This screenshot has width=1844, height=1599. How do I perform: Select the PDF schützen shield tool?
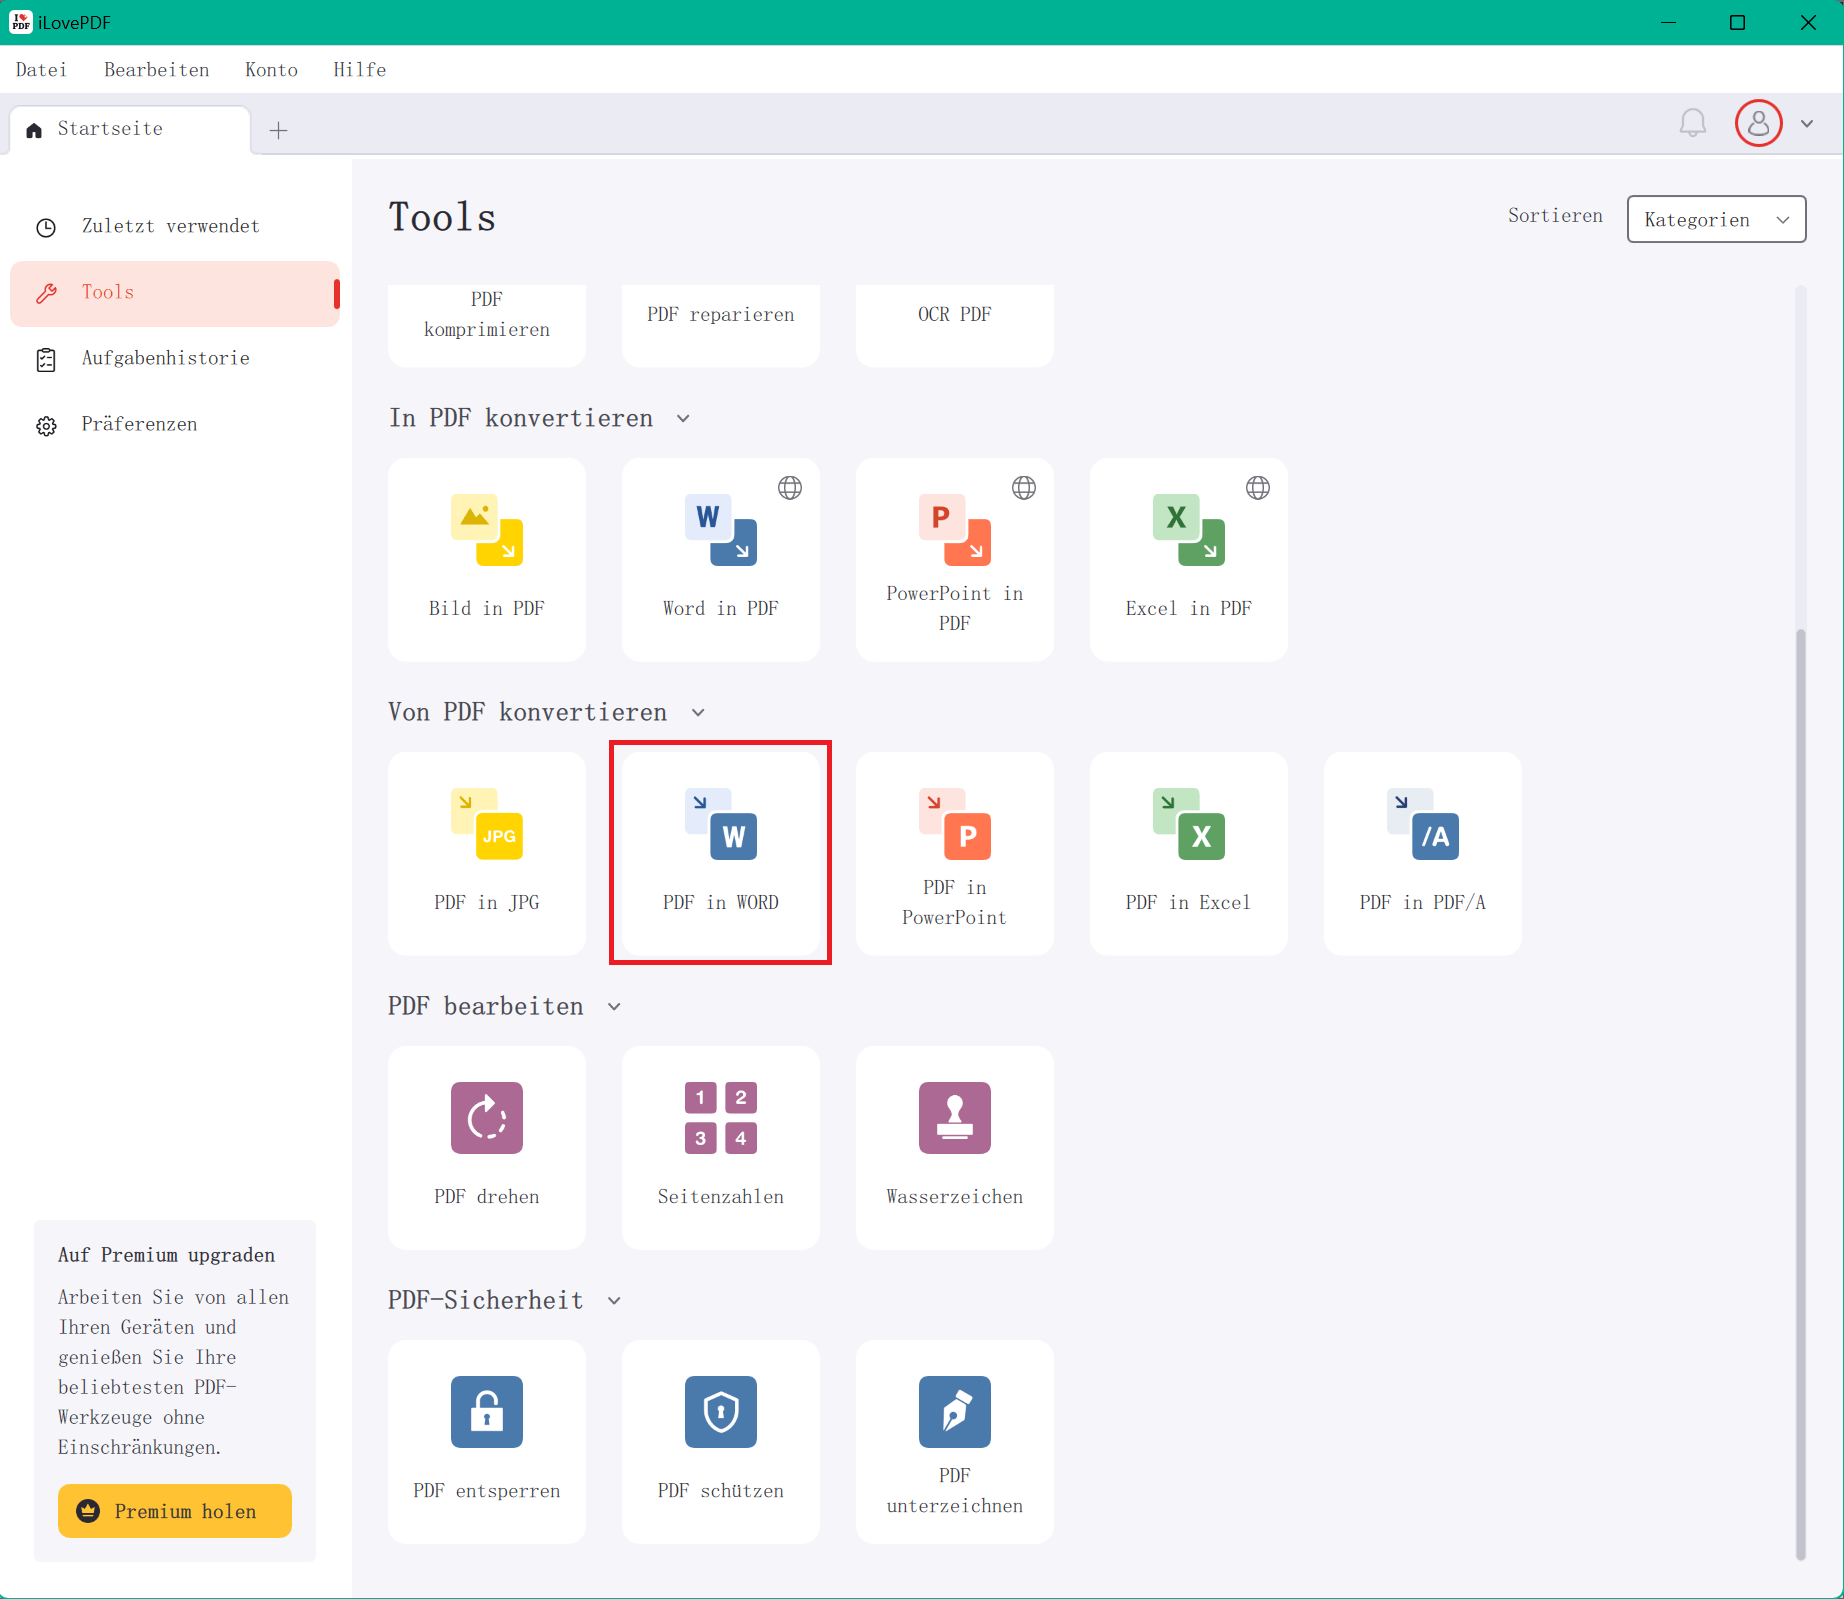point(721,1441)
